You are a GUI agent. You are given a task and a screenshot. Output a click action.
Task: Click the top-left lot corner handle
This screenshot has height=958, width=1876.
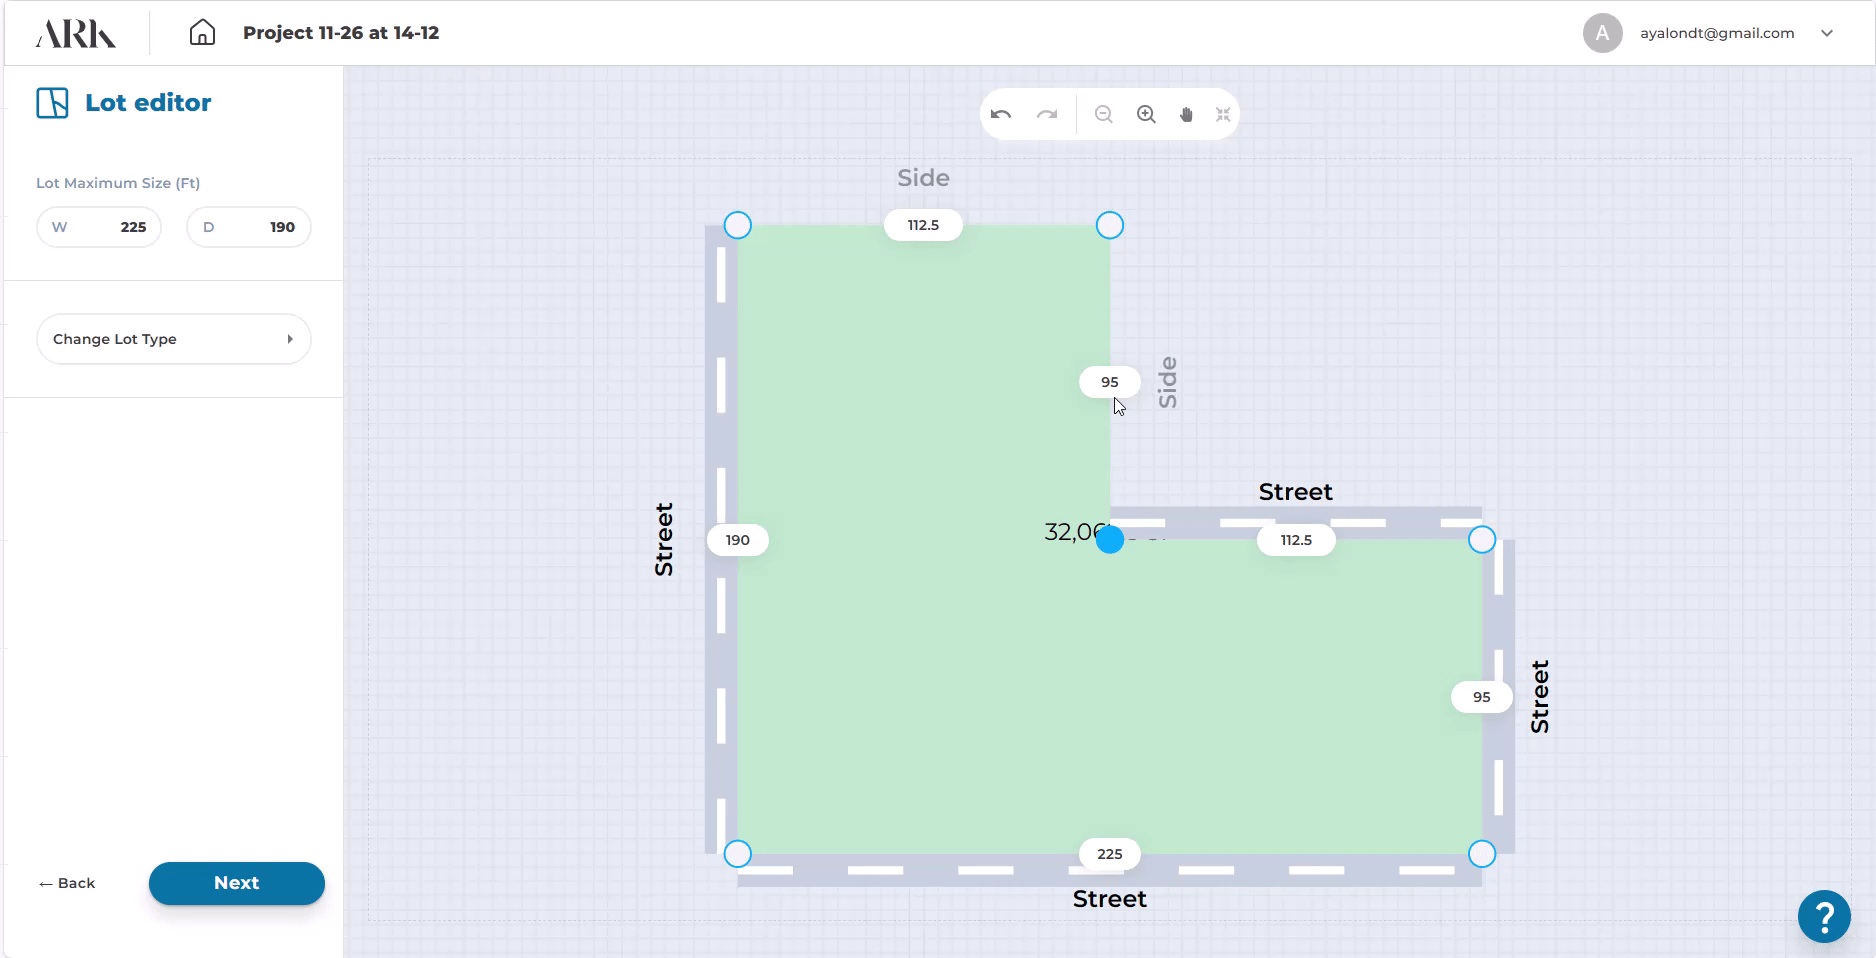pyautogui.click(x=737, y=225)
